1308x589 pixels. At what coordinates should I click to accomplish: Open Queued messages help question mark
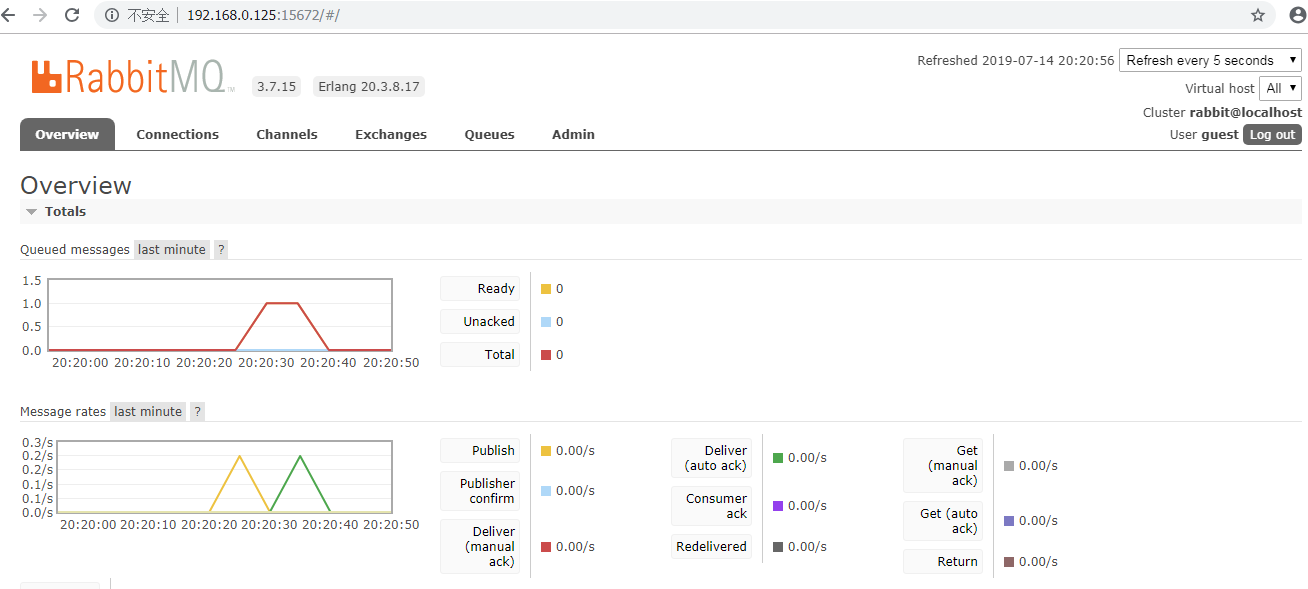pos(221,249)
